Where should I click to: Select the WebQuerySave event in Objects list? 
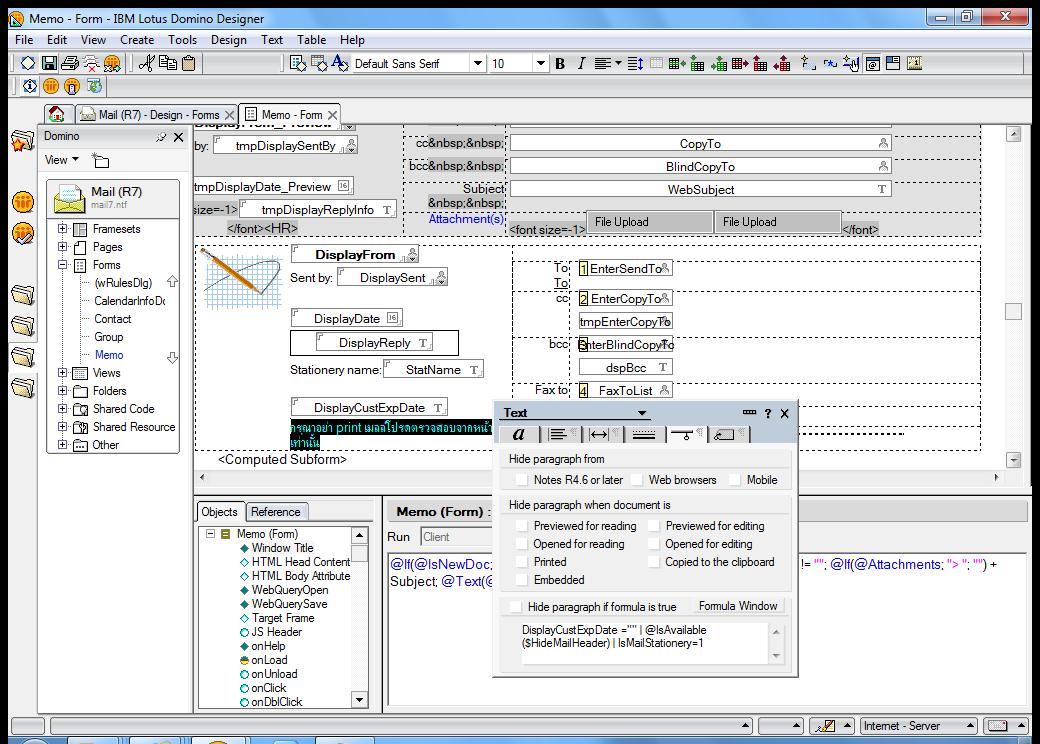click(289, 604)
